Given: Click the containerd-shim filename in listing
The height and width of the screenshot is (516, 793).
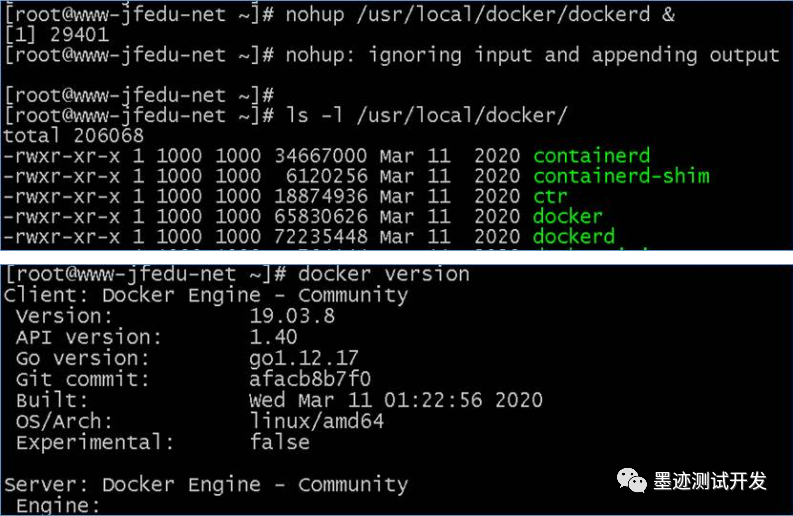Looking at the screenshot, I should 621,176.
